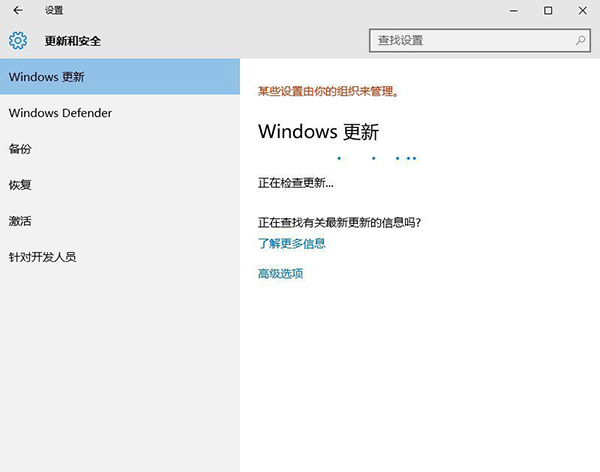Click the animated progress dots indicator
600x472 pixels.
378,158
